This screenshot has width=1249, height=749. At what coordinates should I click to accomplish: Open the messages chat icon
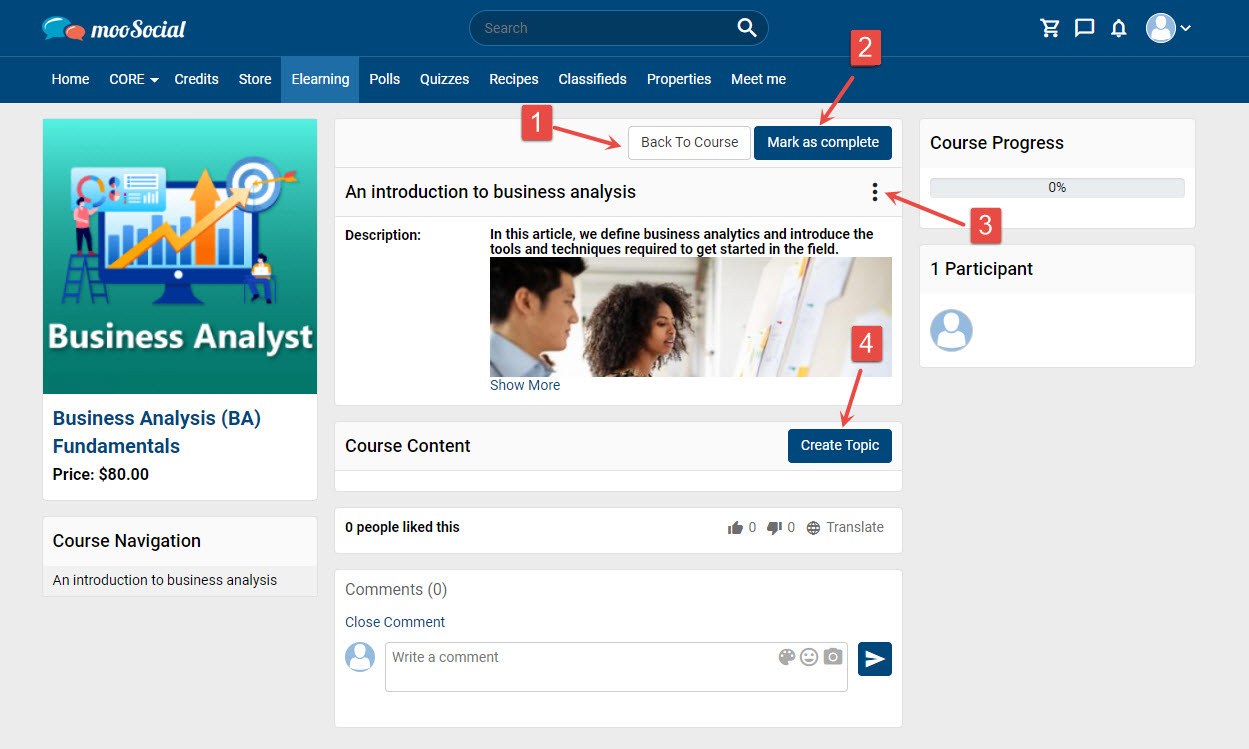pos(1084,28)
